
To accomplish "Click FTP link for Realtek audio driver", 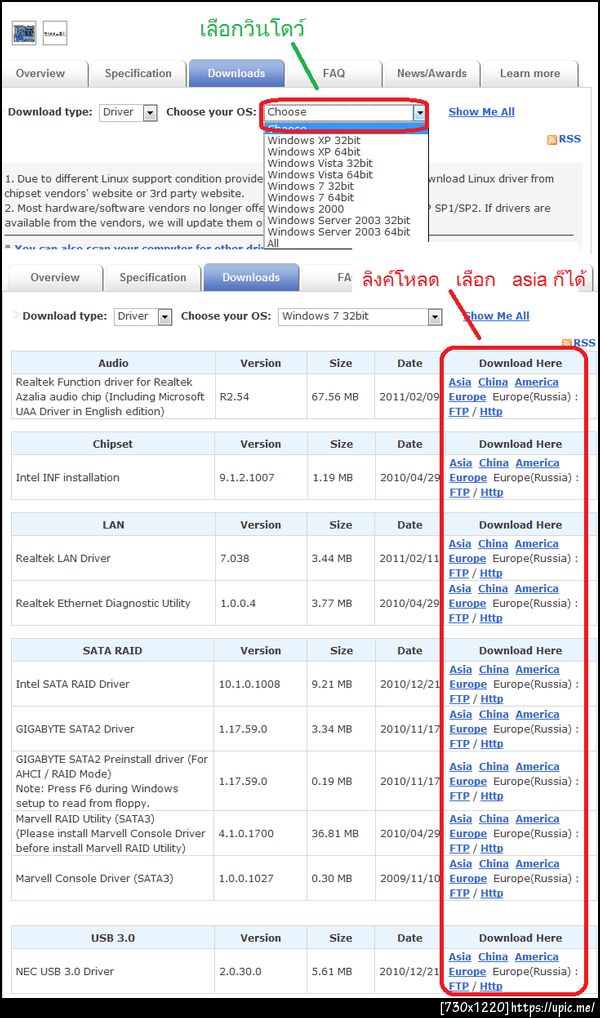I will tap(458, 412).
